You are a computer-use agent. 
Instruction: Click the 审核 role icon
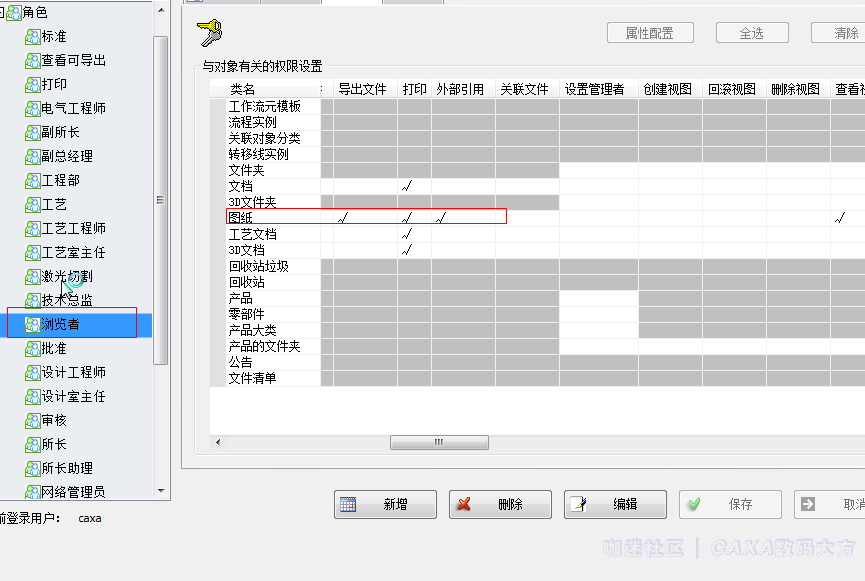[33, 421]
